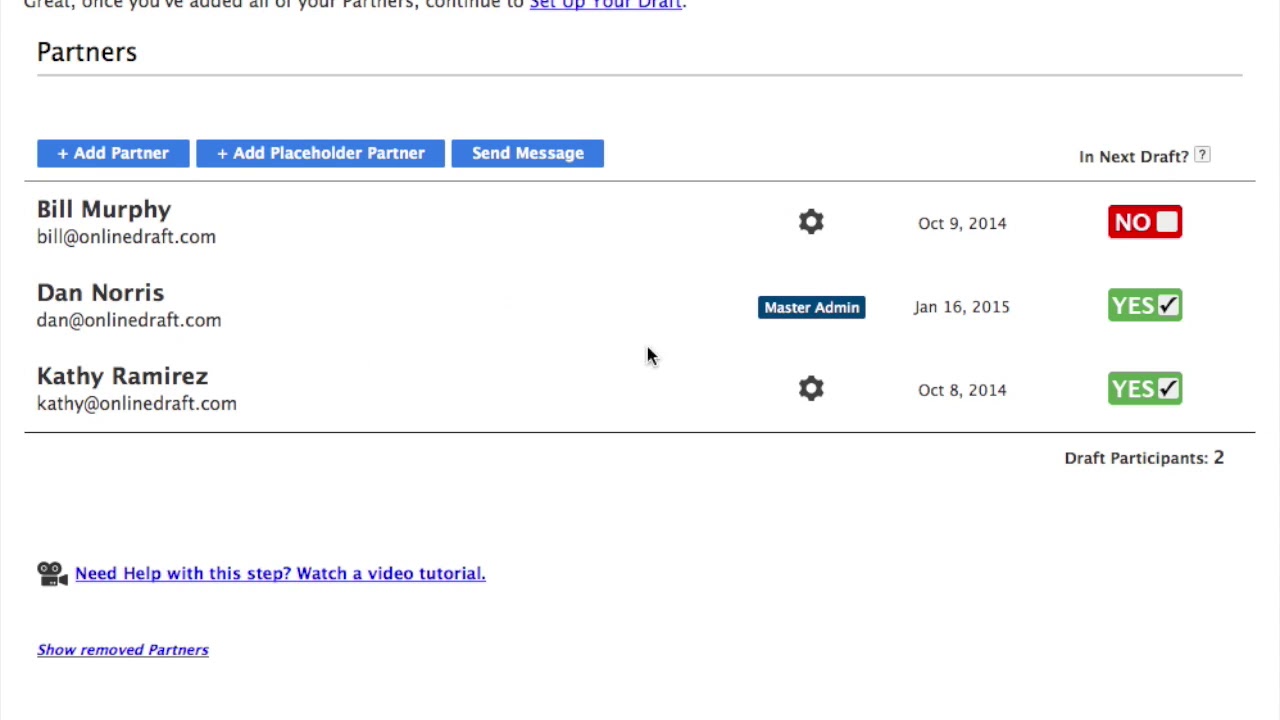Open the Set Up Your Draft link
This screenshot has width=1280, height=720.
point(605,5)
